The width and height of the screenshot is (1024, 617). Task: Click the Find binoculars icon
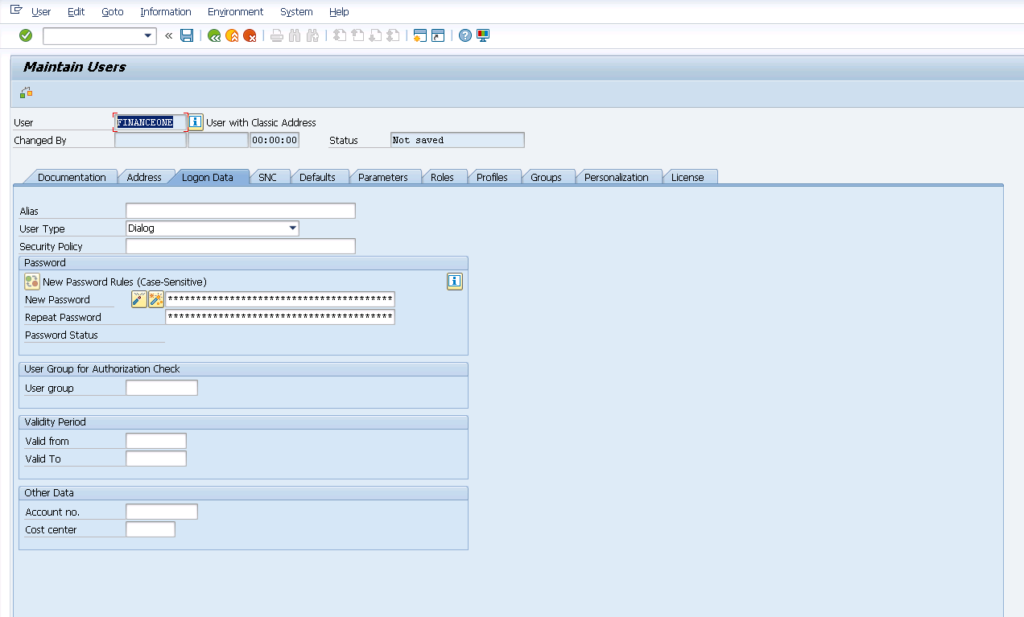click(295, 36)
